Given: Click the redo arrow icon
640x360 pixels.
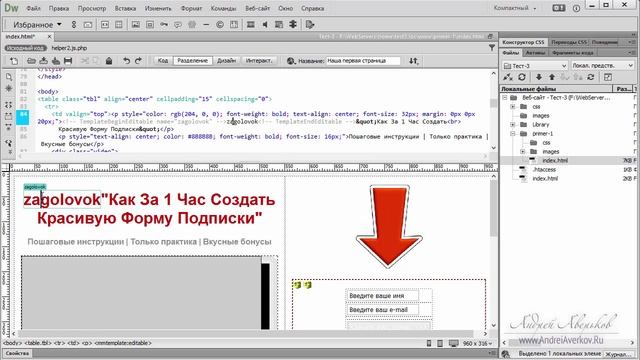Looking at the screenshot, I should coord(138,61).
